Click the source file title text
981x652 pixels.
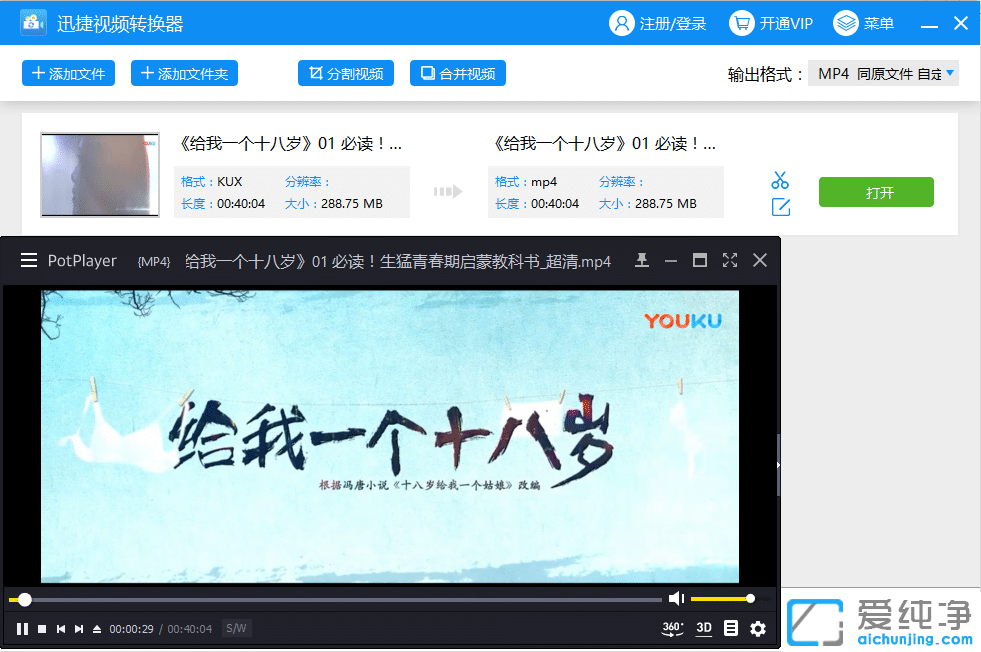(290, 144)
